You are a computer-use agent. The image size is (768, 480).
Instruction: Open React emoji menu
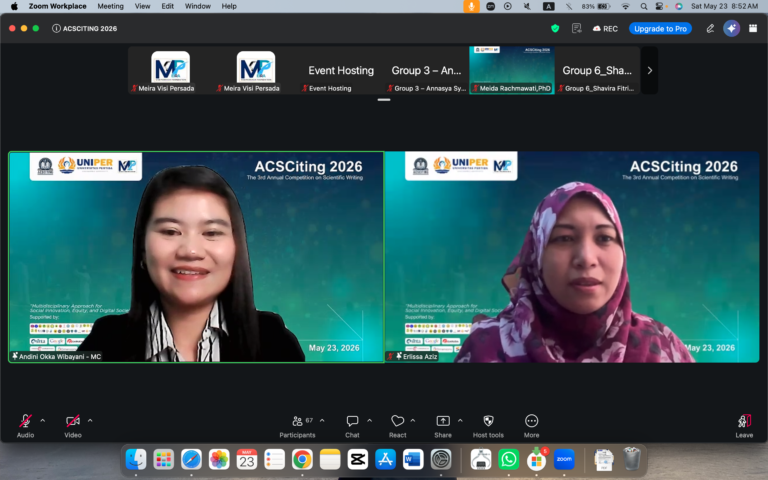point(398,425)
